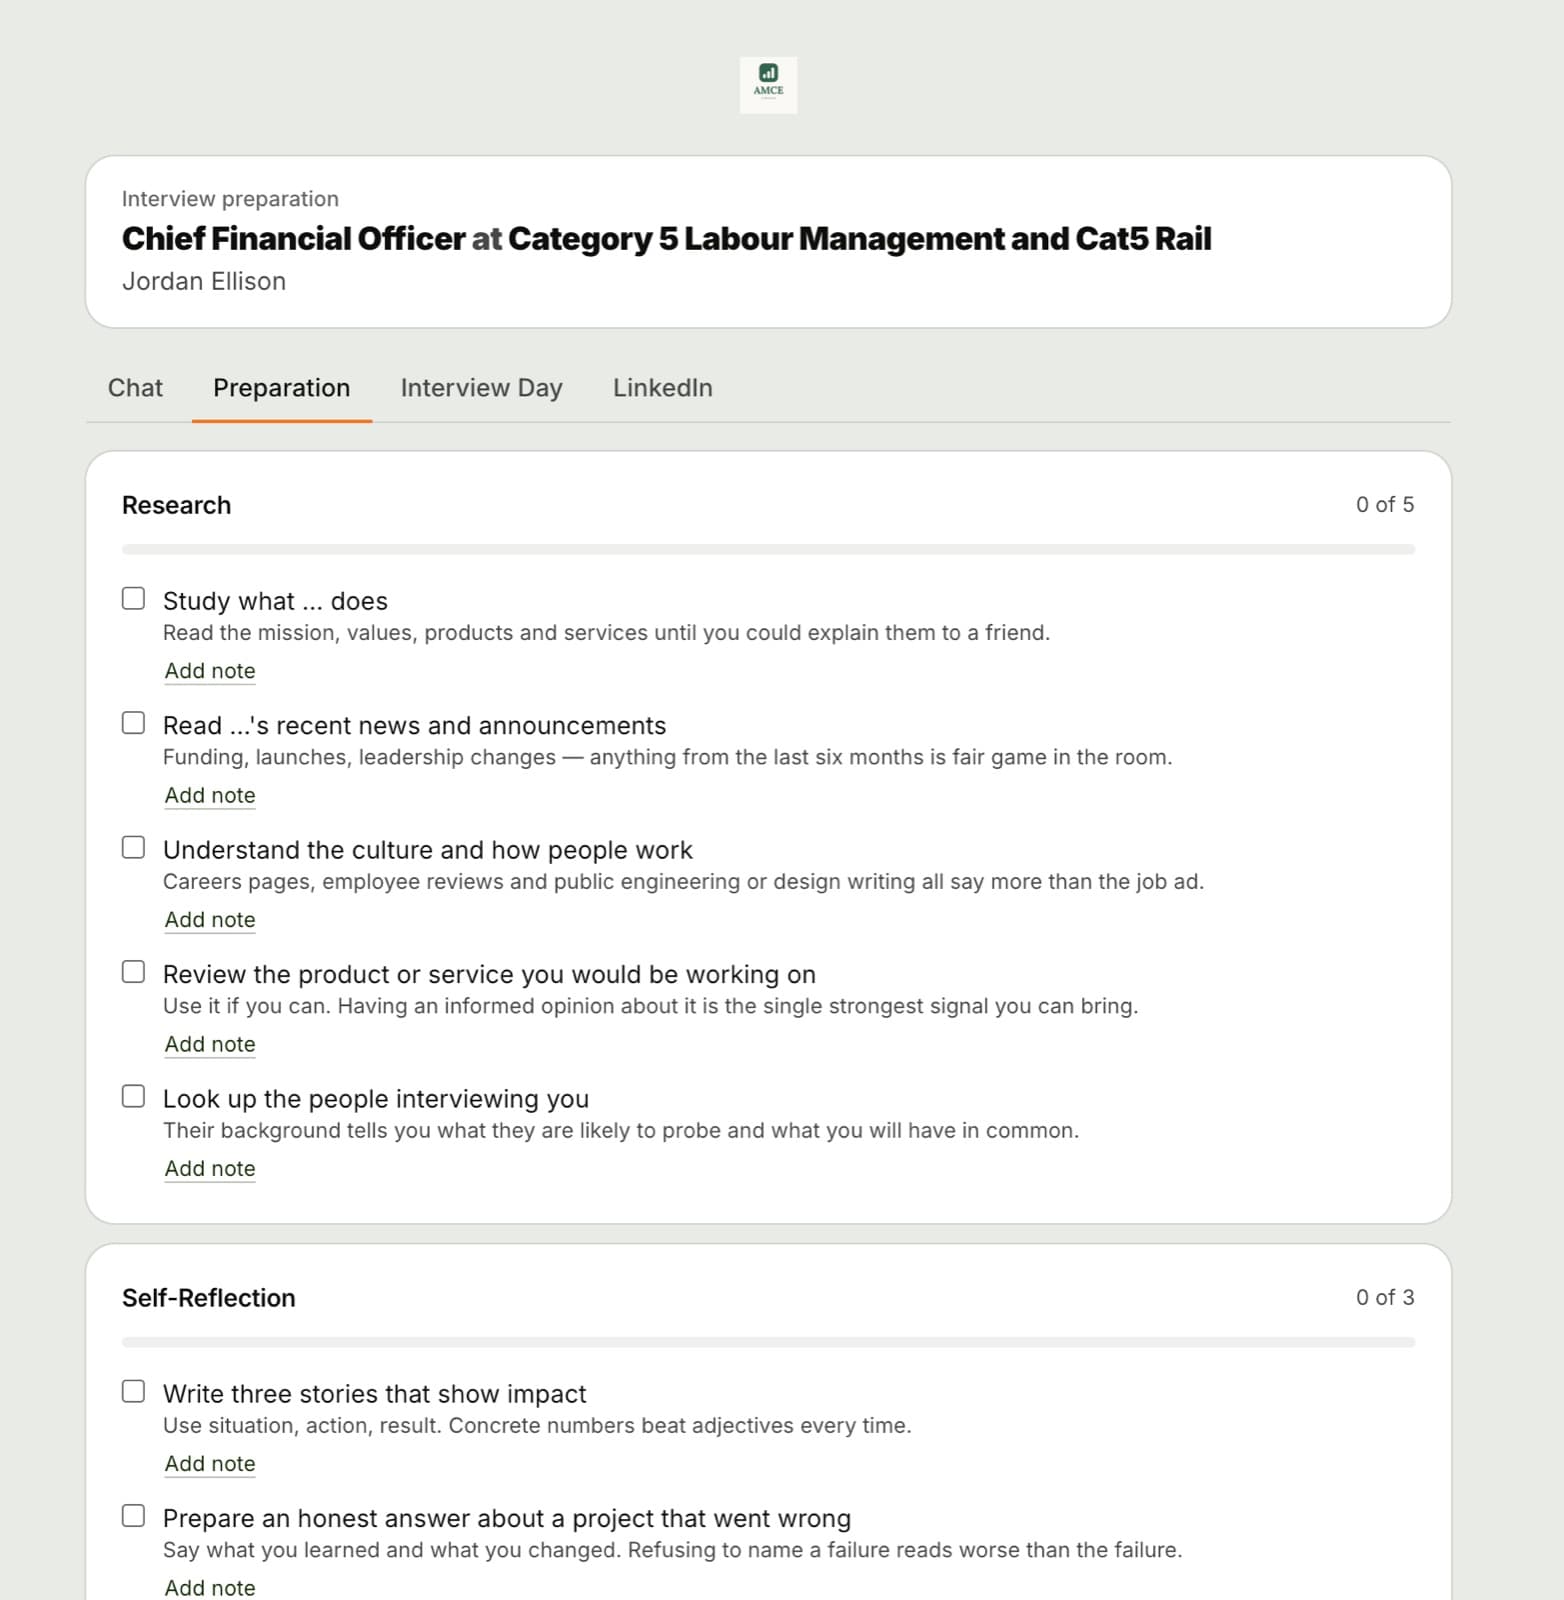
Task: Add note for 'Review the product or service'
Action: 210,1045
